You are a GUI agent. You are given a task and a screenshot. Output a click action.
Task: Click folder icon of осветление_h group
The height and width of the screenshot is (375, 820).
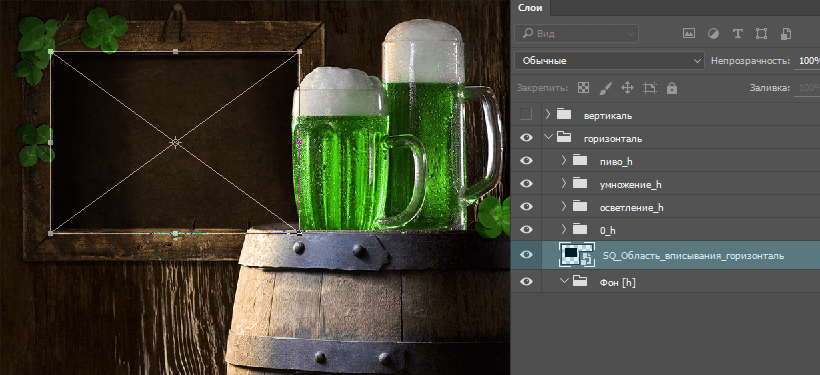point(580,207)
